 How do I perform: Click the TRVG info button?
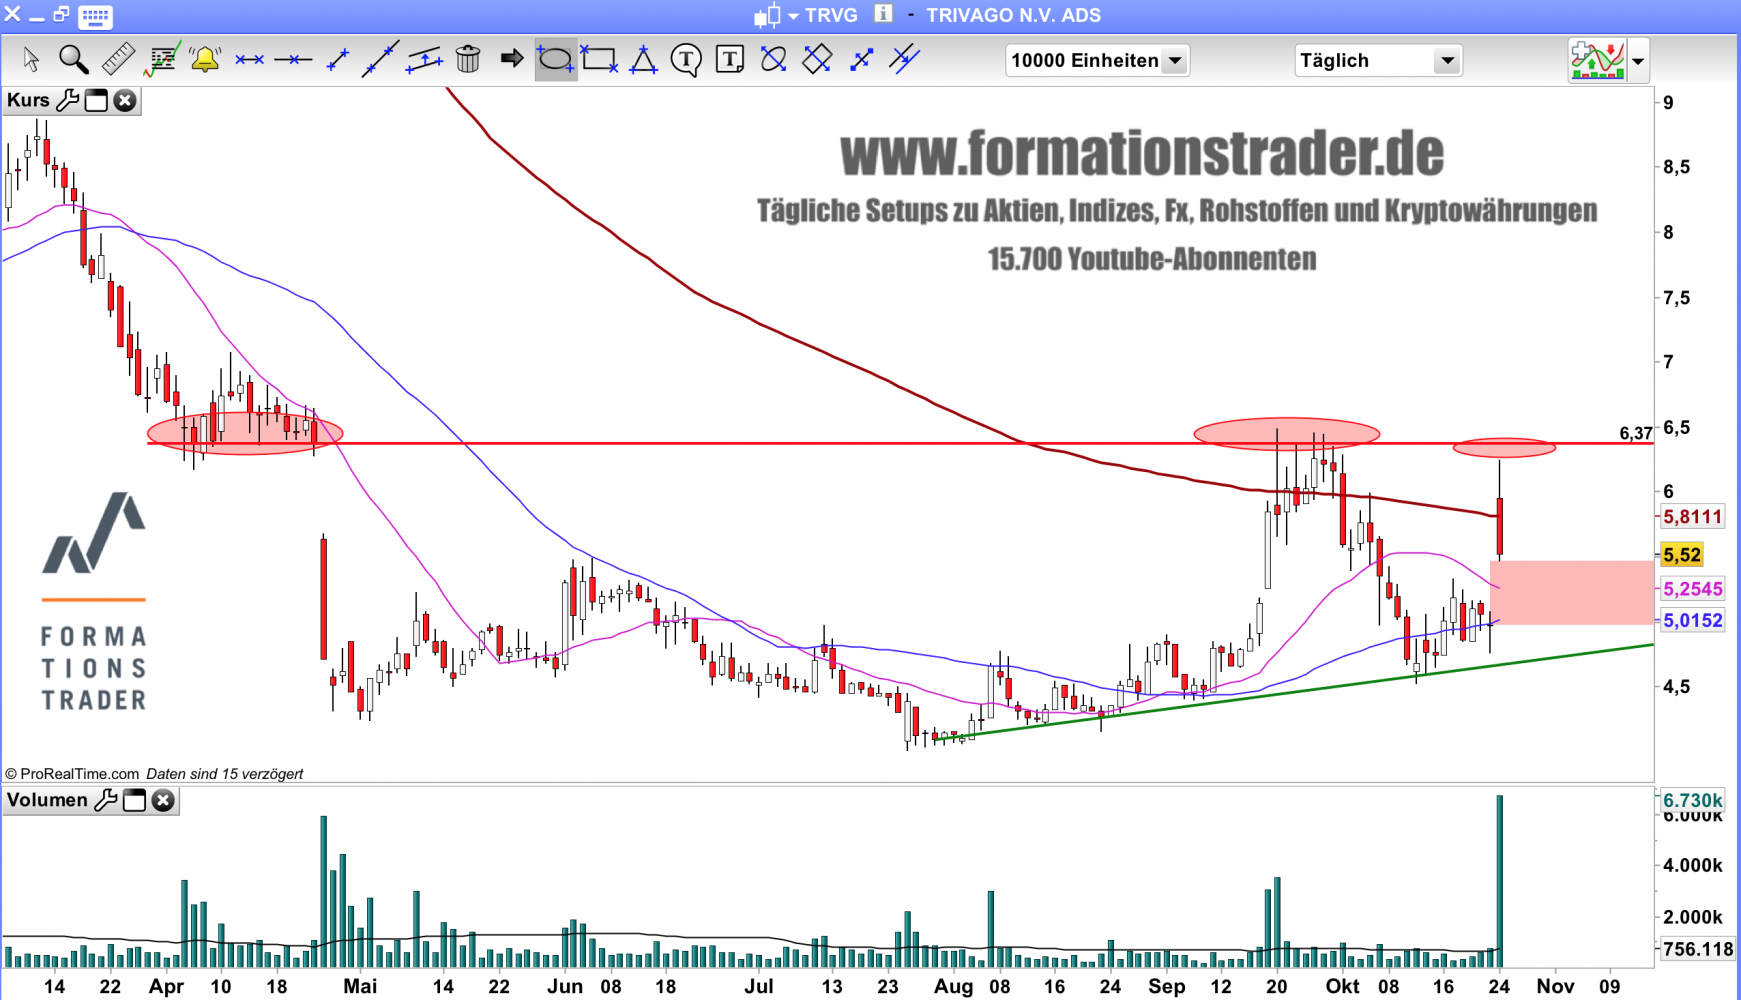tap(883, 14)
